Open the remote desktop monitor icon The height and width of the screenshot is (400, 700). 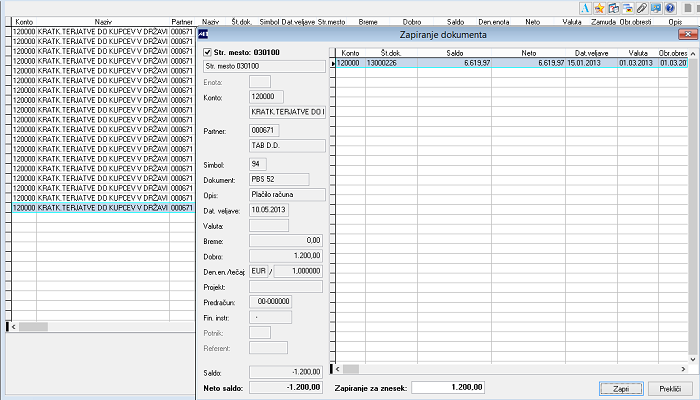click(x=656, y=8)
